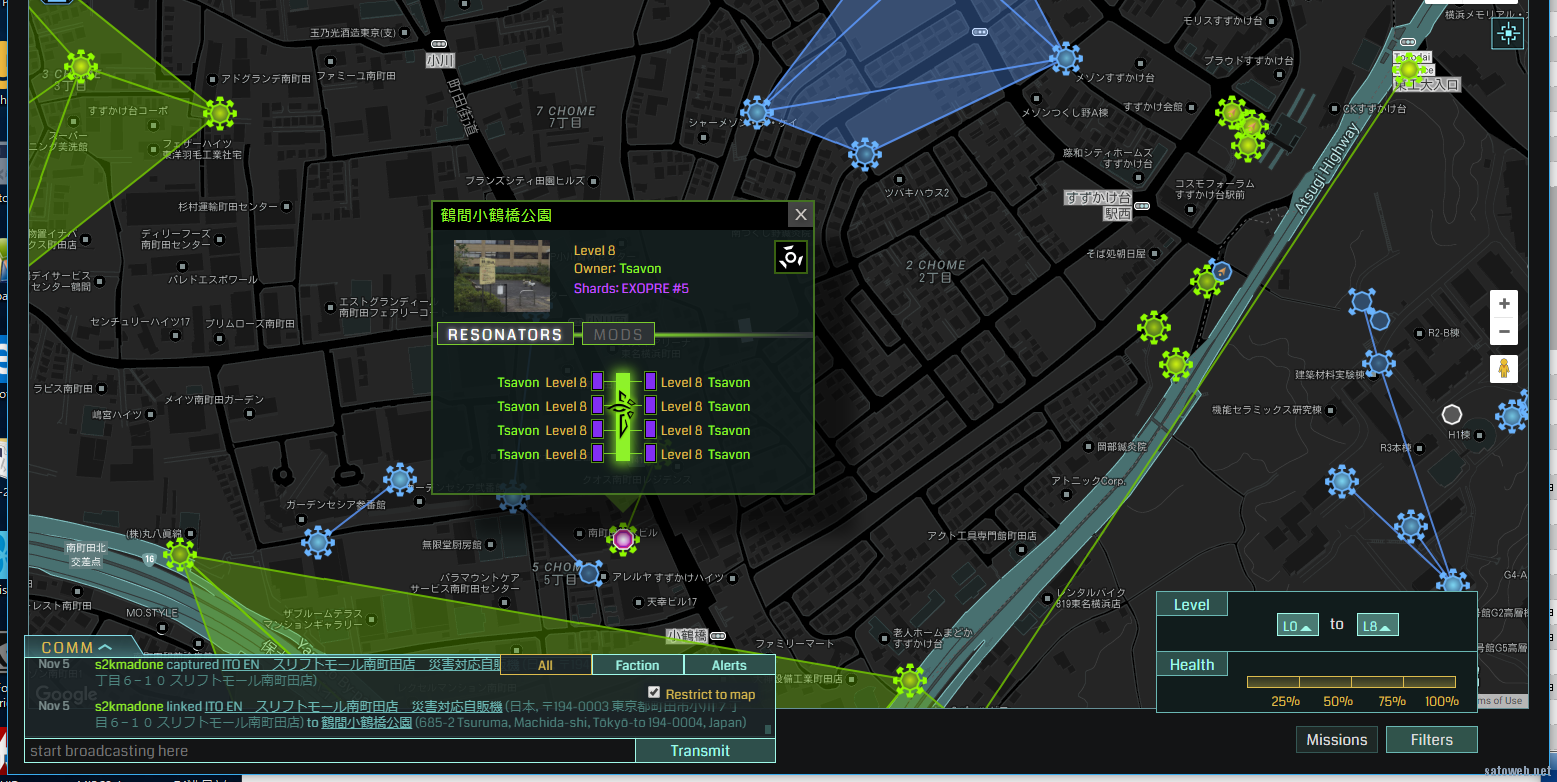Click the Level filter label
This screenshot has height=782, width=1557.
click(x=1191, y=604)
